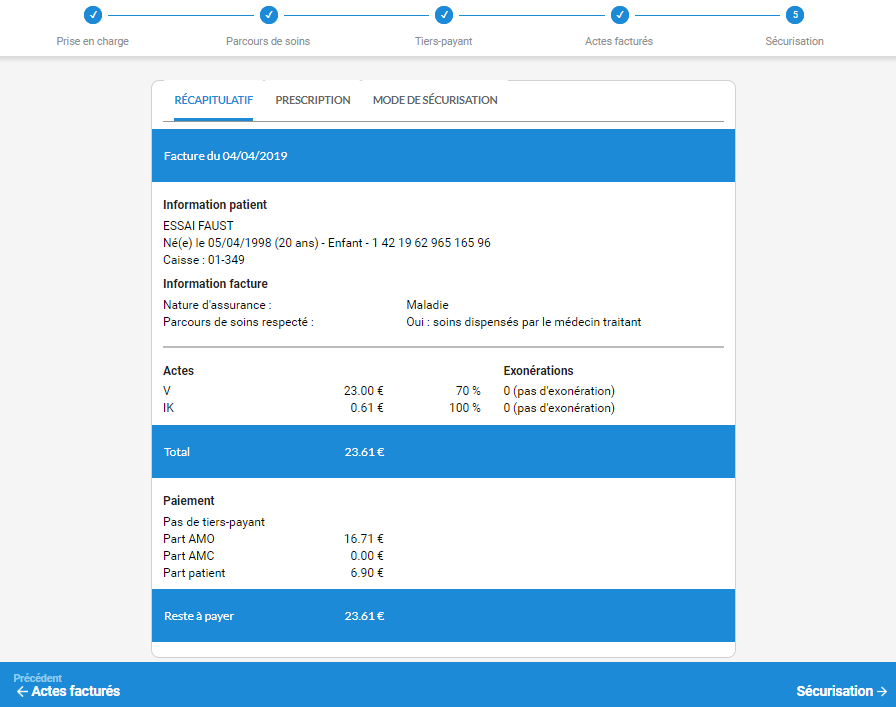
Task: Click the IK act line at 0.61 €
Action: 273,408
